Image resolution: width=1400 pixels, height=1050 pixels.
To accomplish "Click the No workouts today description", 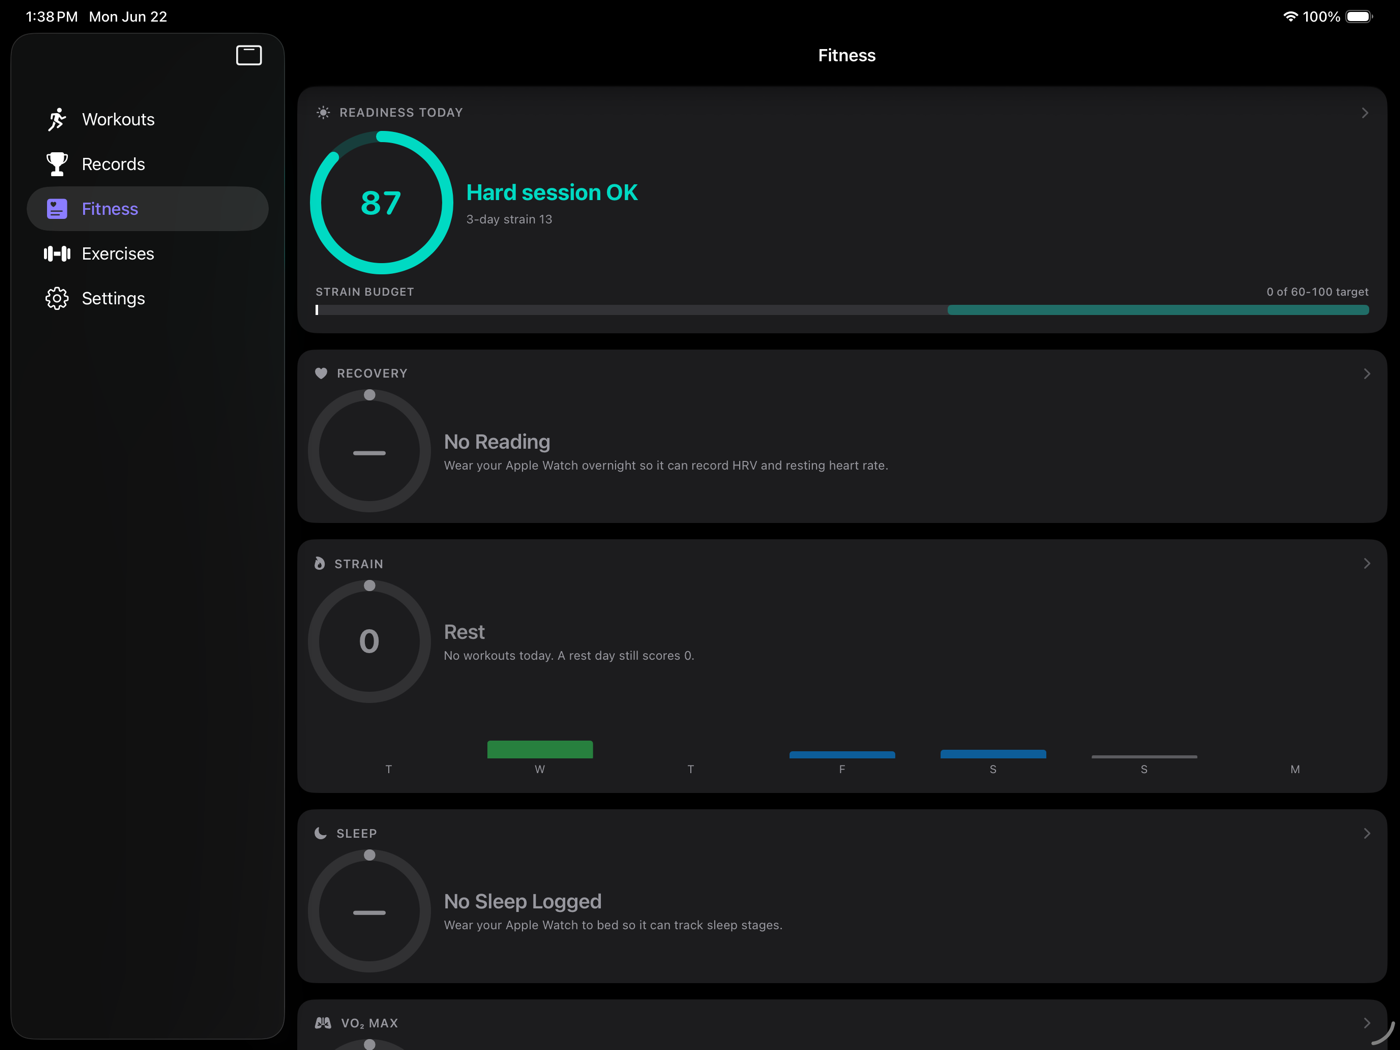I will click(x=569, y=656).
